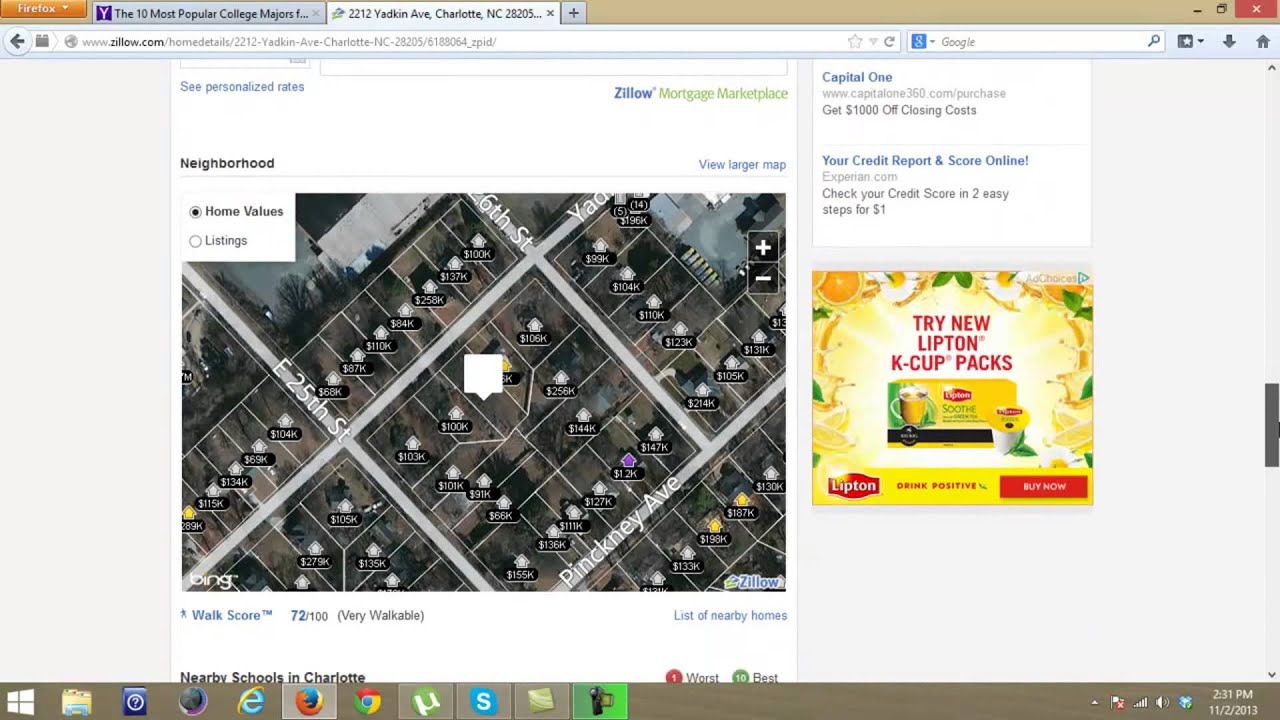Click the Zillow Mortgage Marketplace logo
Screen dimensions: 1280x720
click(700, 93)
